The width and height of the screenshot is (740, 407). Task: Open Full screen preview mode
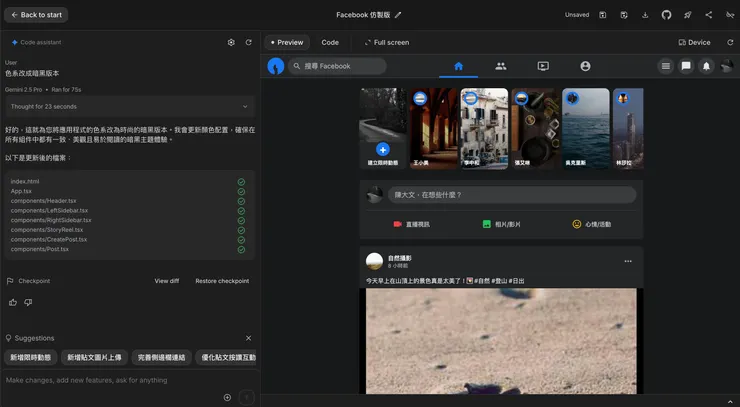click(x=387, y=42)
